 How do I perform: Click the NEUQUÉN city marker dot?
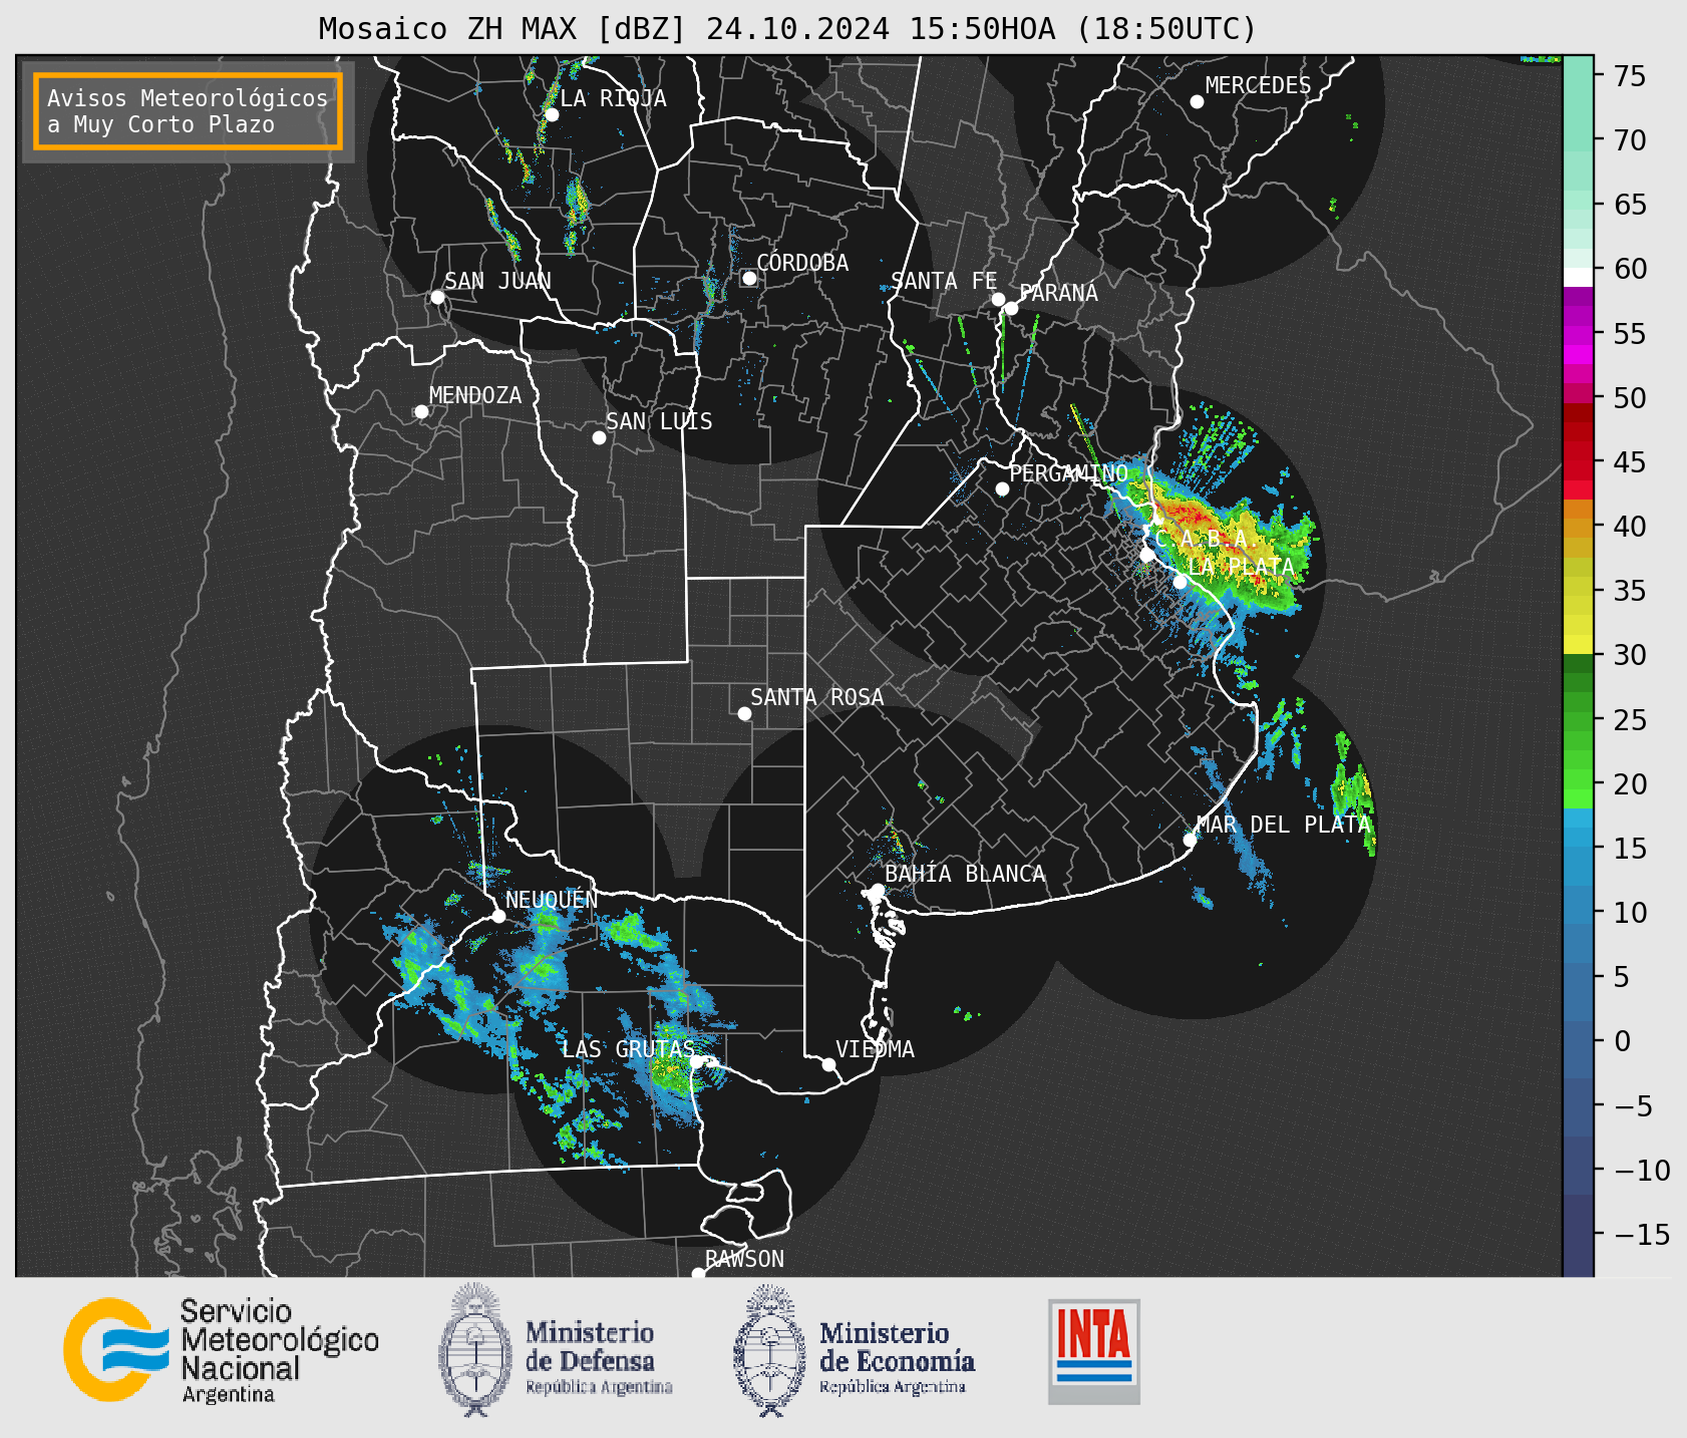click(x=498, y=916)
